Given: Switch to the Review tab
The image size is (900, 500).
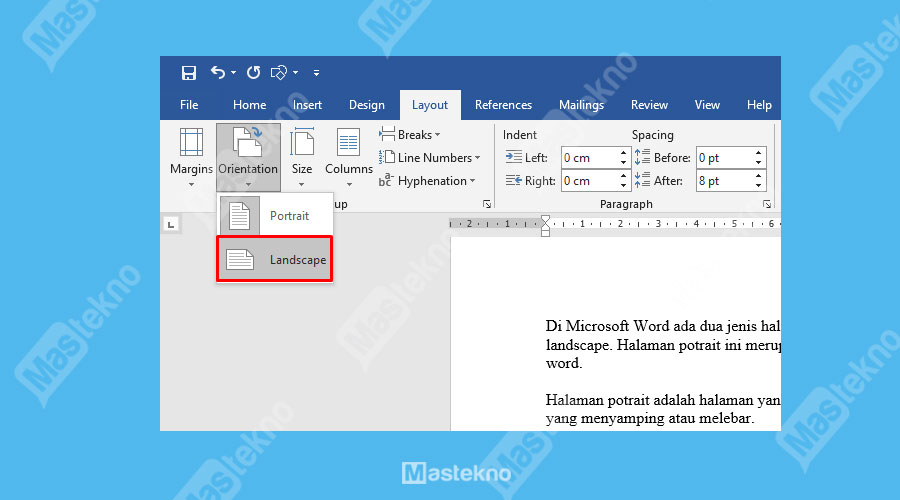Looking at the screenshot, I should (x=649, y=105).
